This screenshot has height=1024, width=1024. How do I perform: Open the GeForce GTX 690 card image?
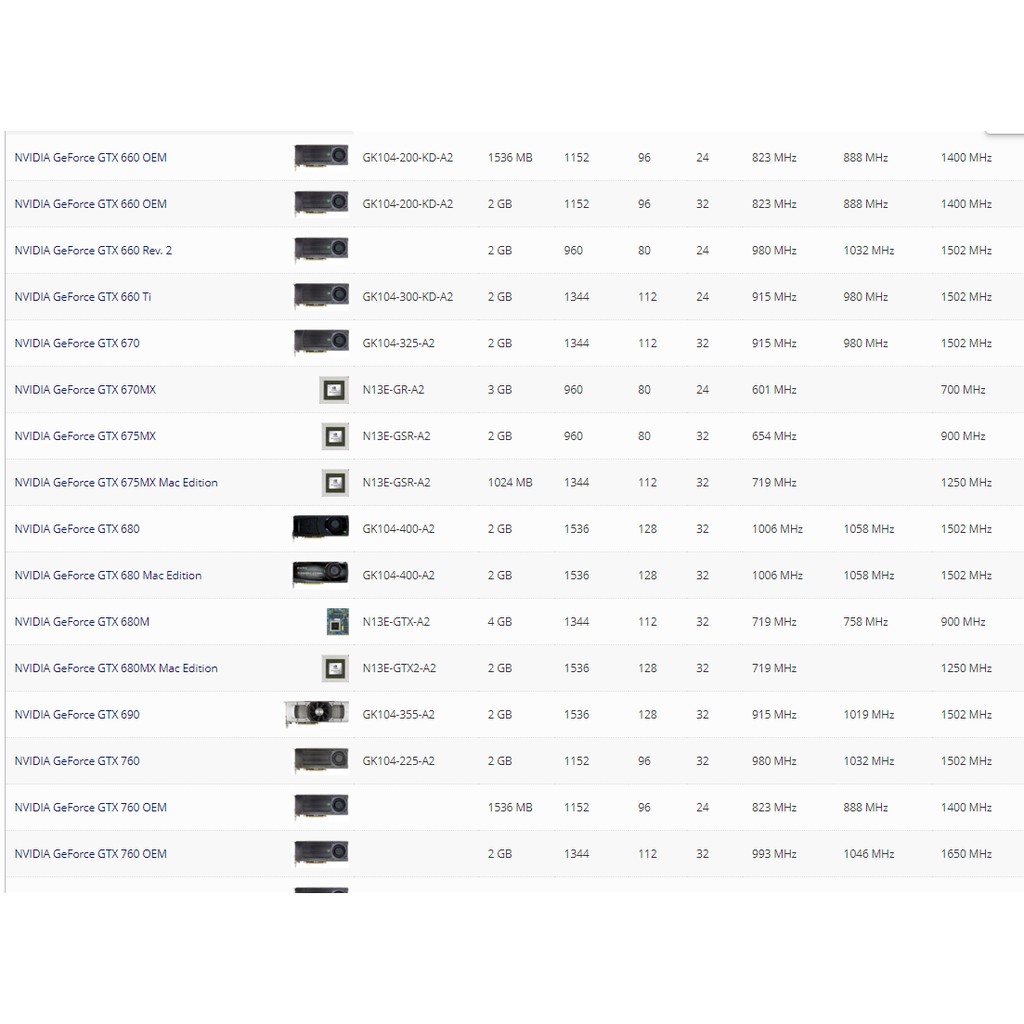[317, 714]
